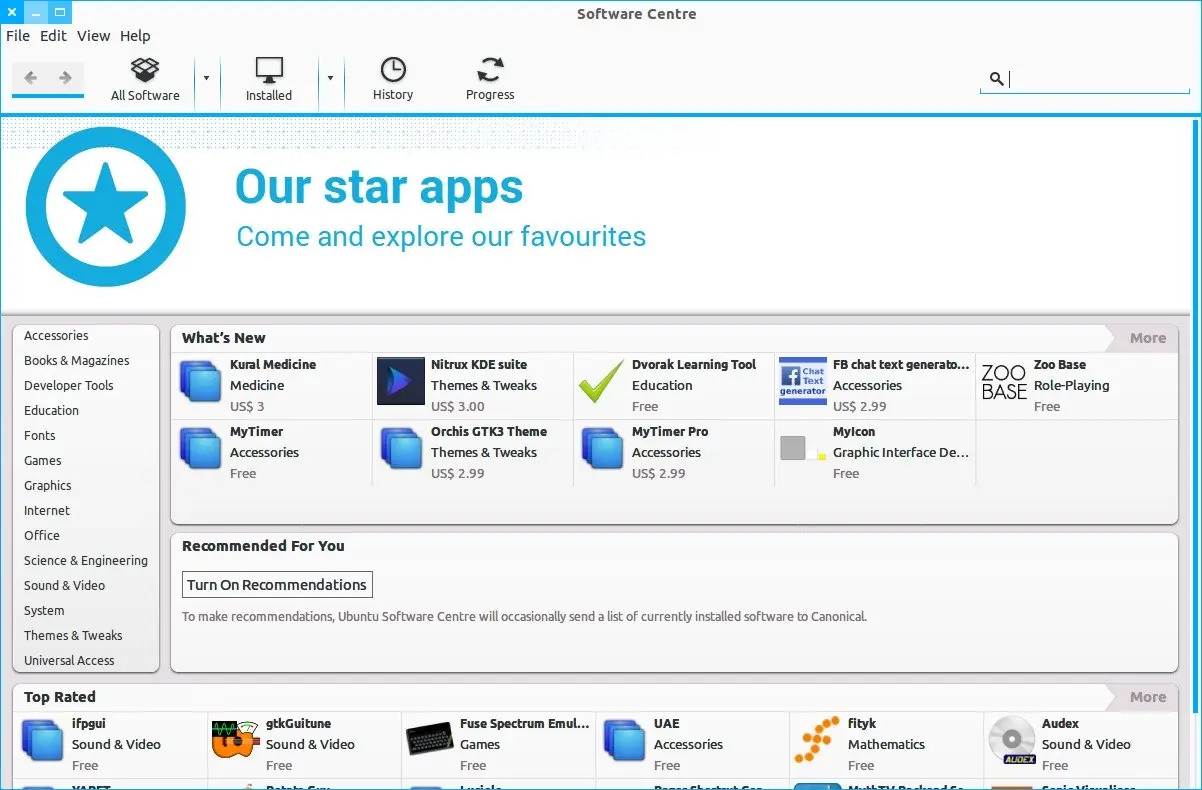
Task: Open Nitrux KDE suite app icon
Action: tap(401, 381)
